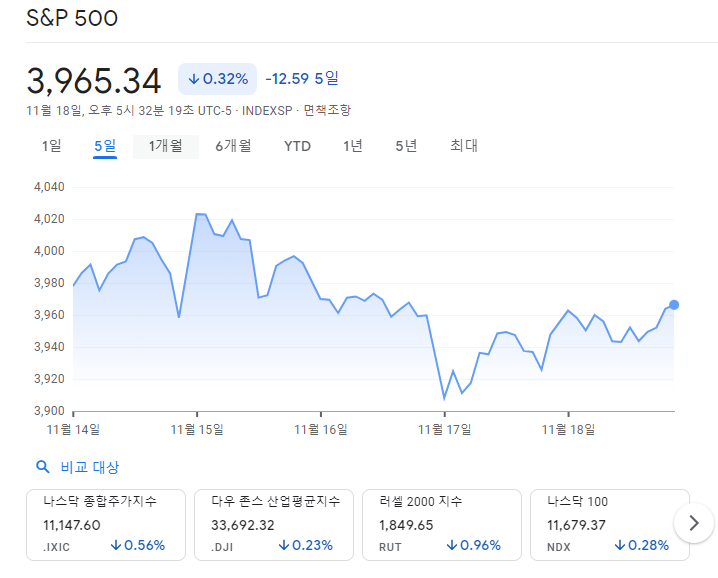Click the INDEXSP label

coord(267,111)
